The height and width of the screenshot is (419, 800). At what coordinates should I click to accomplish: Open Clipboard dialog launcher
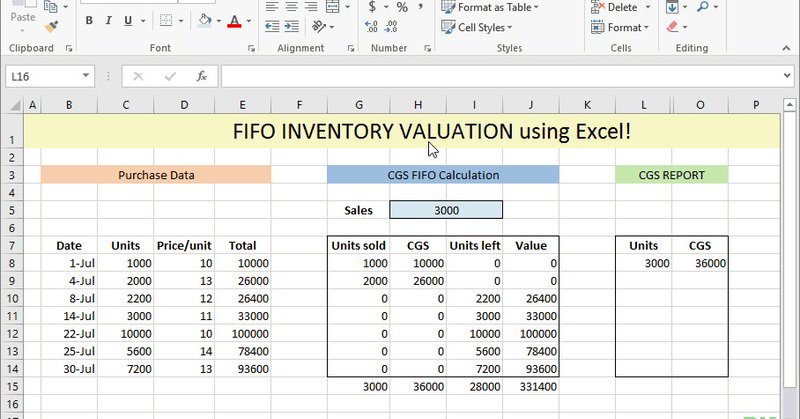(69, 48)
